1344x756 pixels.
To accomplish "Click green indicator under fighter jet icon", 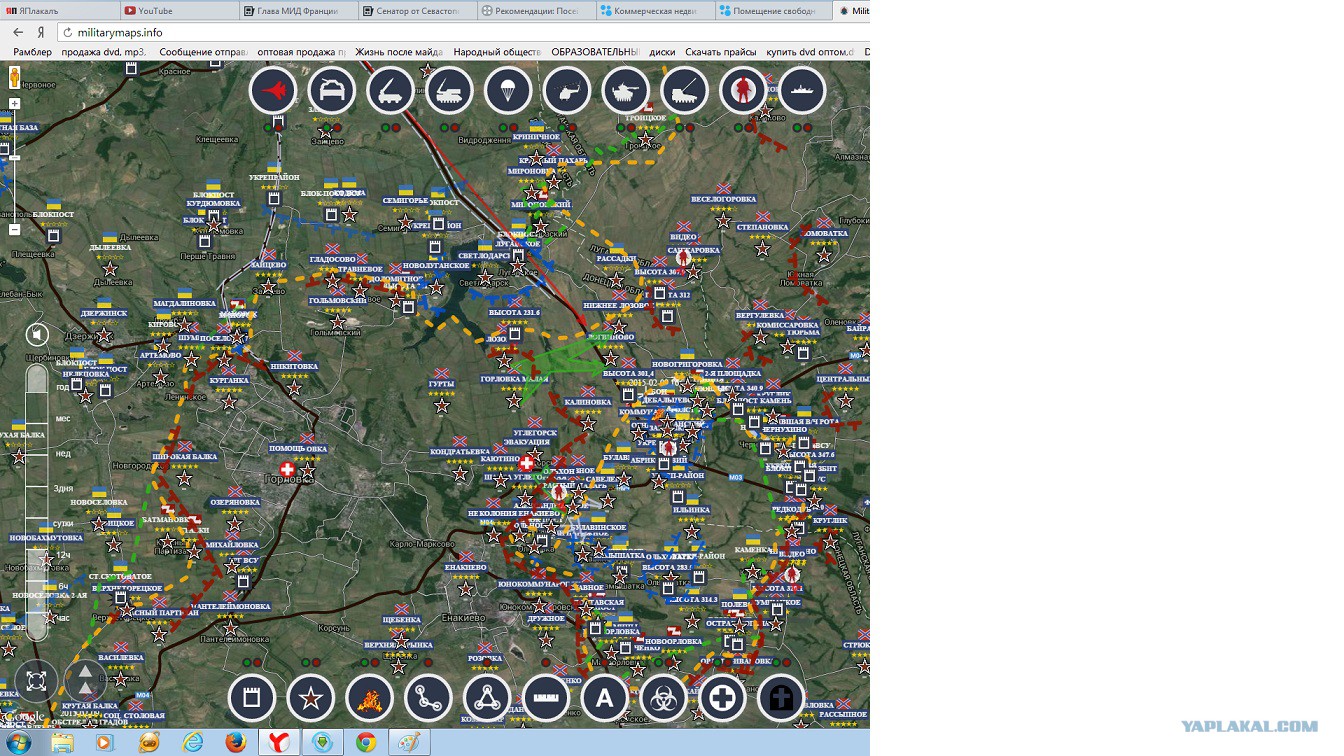I will click(266, 128).
